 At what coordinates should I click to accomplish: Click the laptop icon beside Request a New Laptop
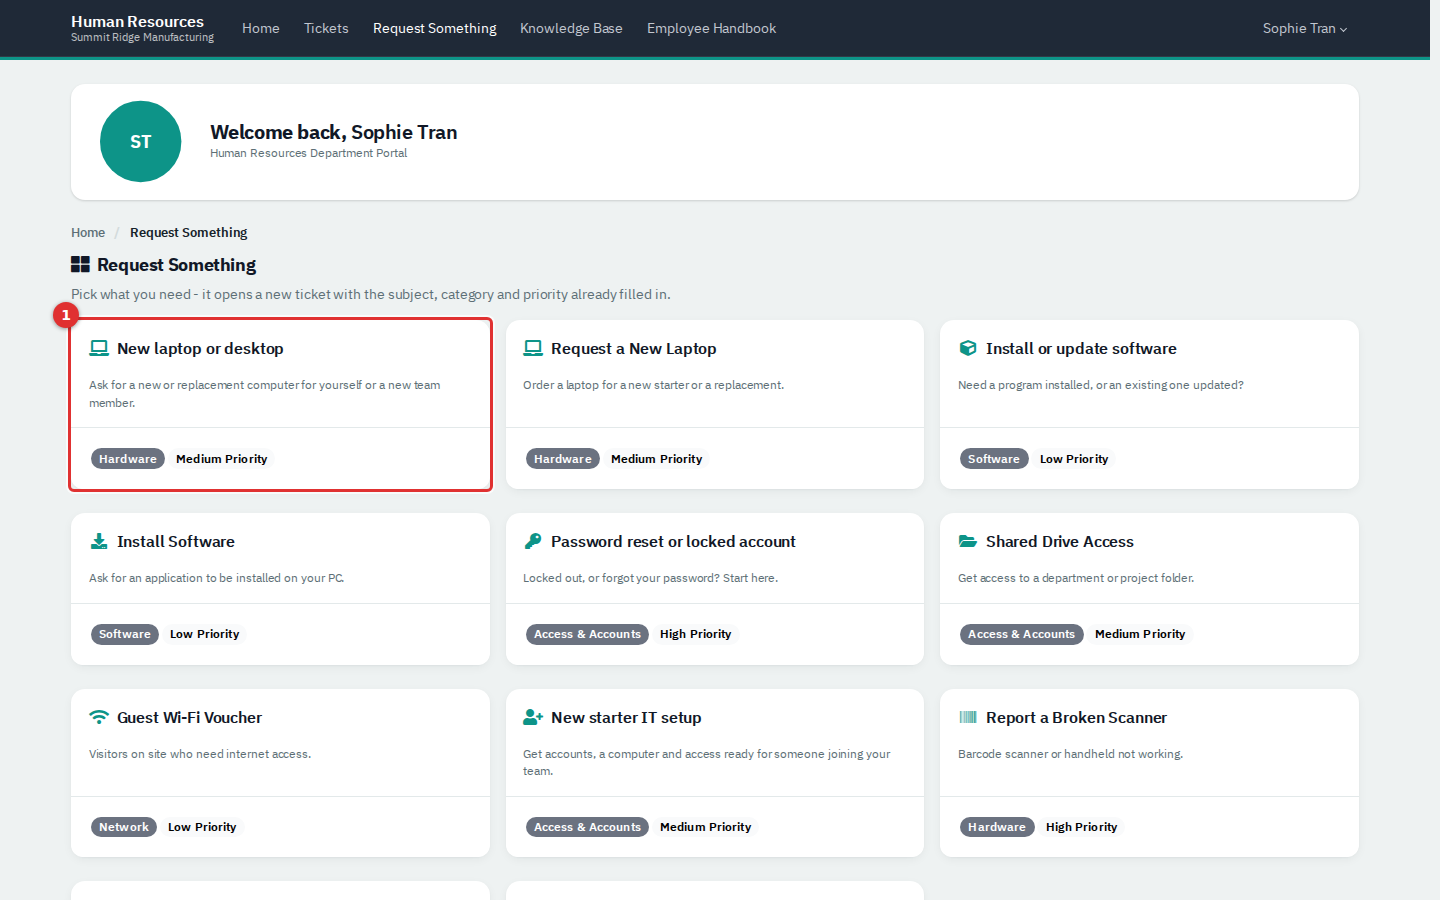click(x=533, y=348)
